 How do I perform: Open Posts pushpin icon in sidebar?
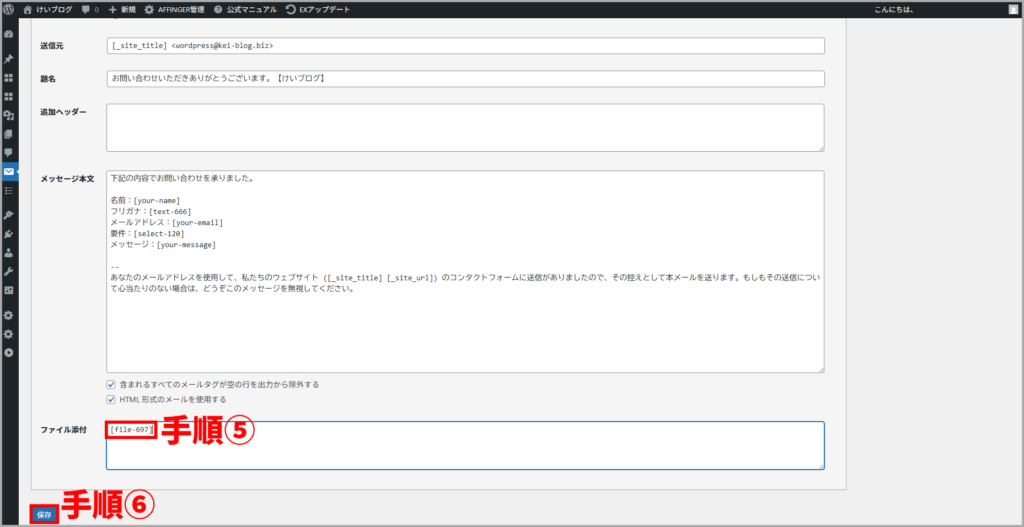[9, 59]
